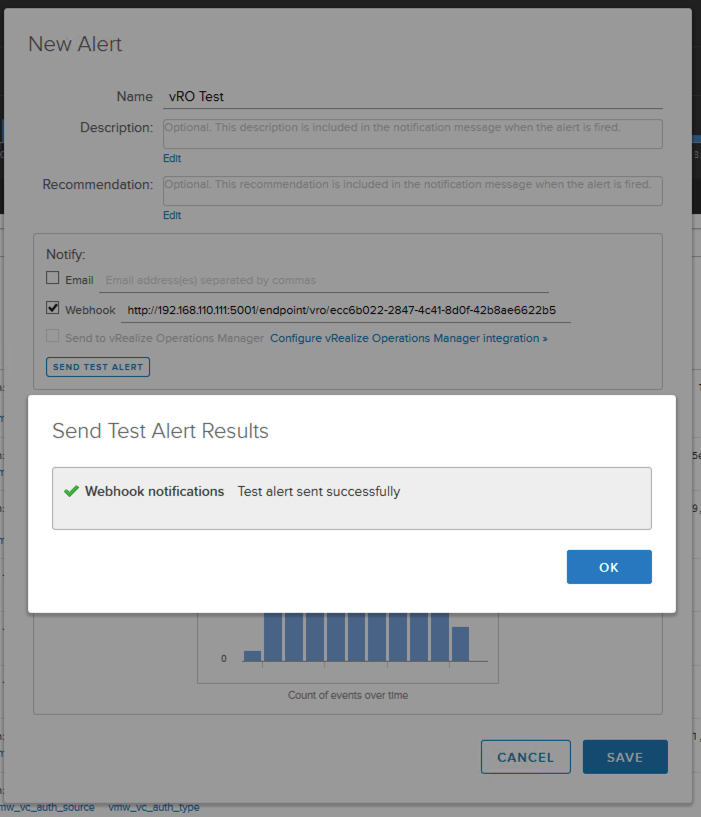The height and width of the screenshot is (817, 701).
Task: Focus the alert Name field containing vRO Test
Action: pyautogui.click(x=412, y=97)
